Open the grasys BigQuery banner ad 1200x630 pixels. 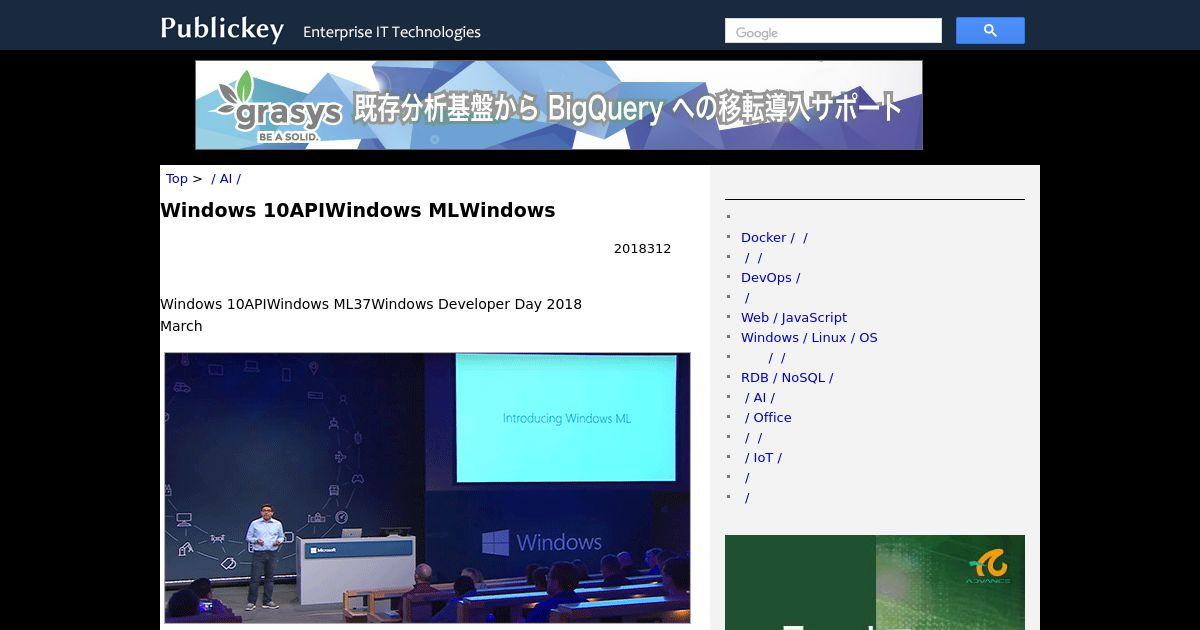559,105
